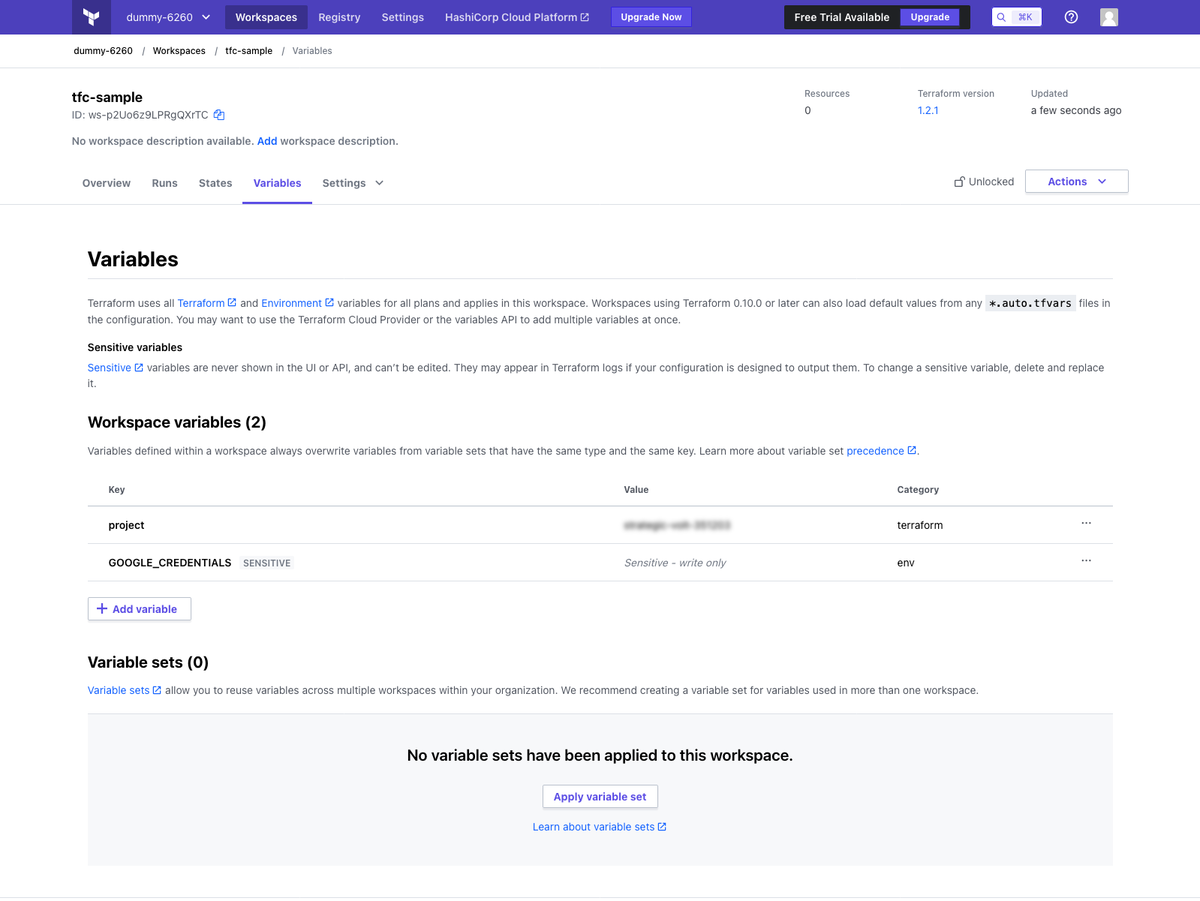Image resolution: width=1200 pixels, height=901 pixels.
Task: Expand the workspace Settings tab dropdown
Action: pos(353,183)
